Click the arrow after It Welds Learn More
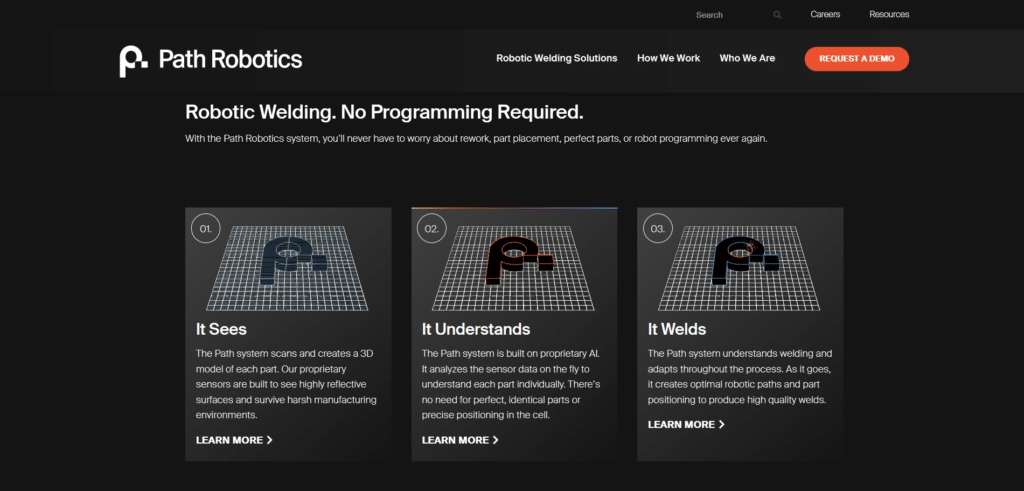This screenshot has height=491, width=1024. [722, 424]
